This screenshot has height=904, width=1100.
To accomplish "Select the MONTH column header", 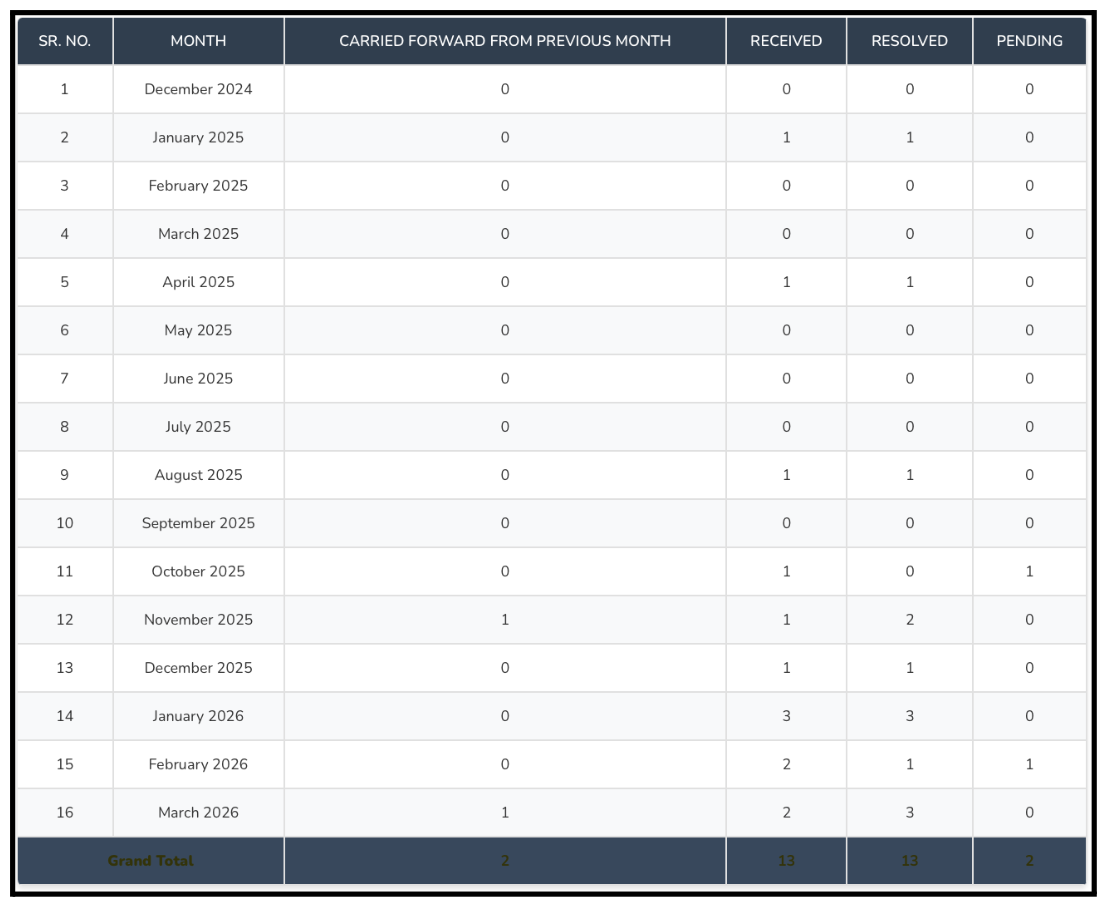I will click(197, 40).
